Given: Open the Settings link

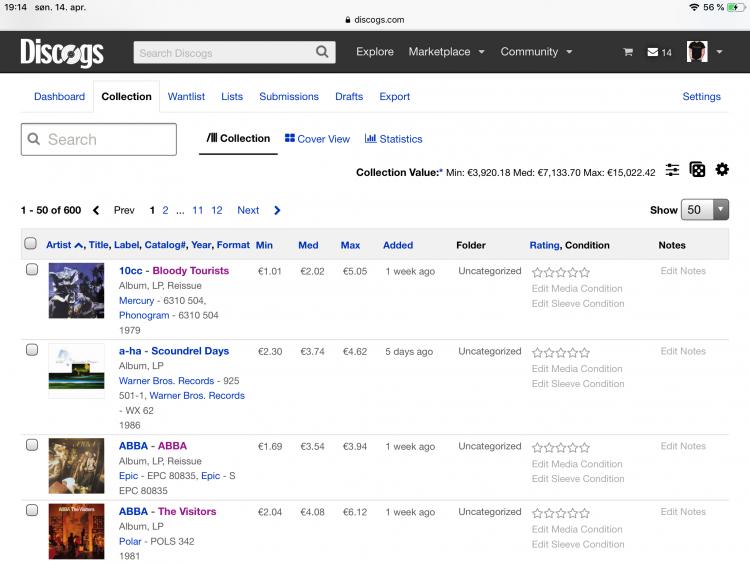Looking at the screenshot, I should point(701,96).
